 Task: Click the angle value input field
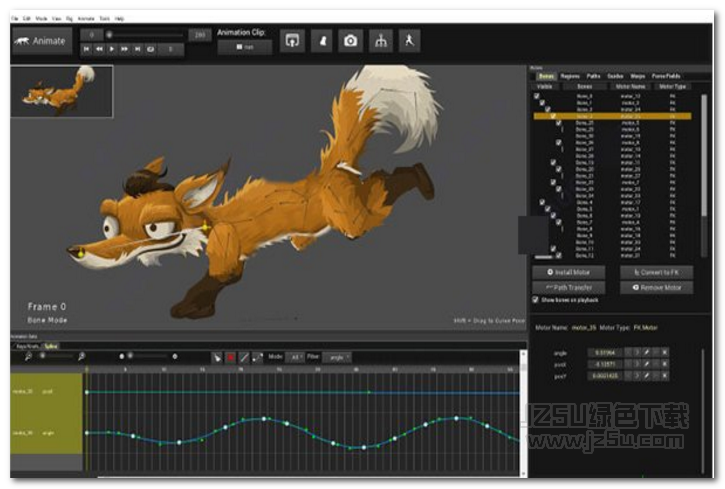605,352
